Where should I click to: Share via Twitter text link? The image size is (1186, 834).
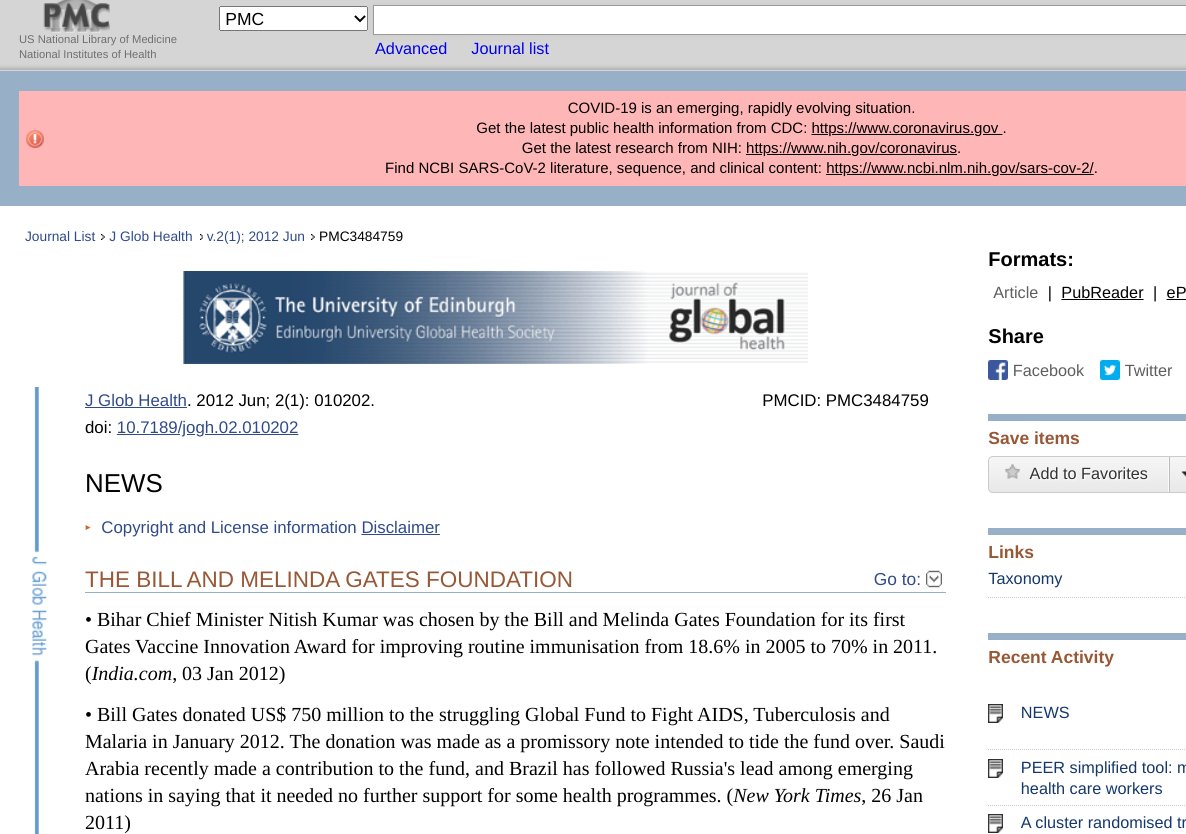[1148, 370]
